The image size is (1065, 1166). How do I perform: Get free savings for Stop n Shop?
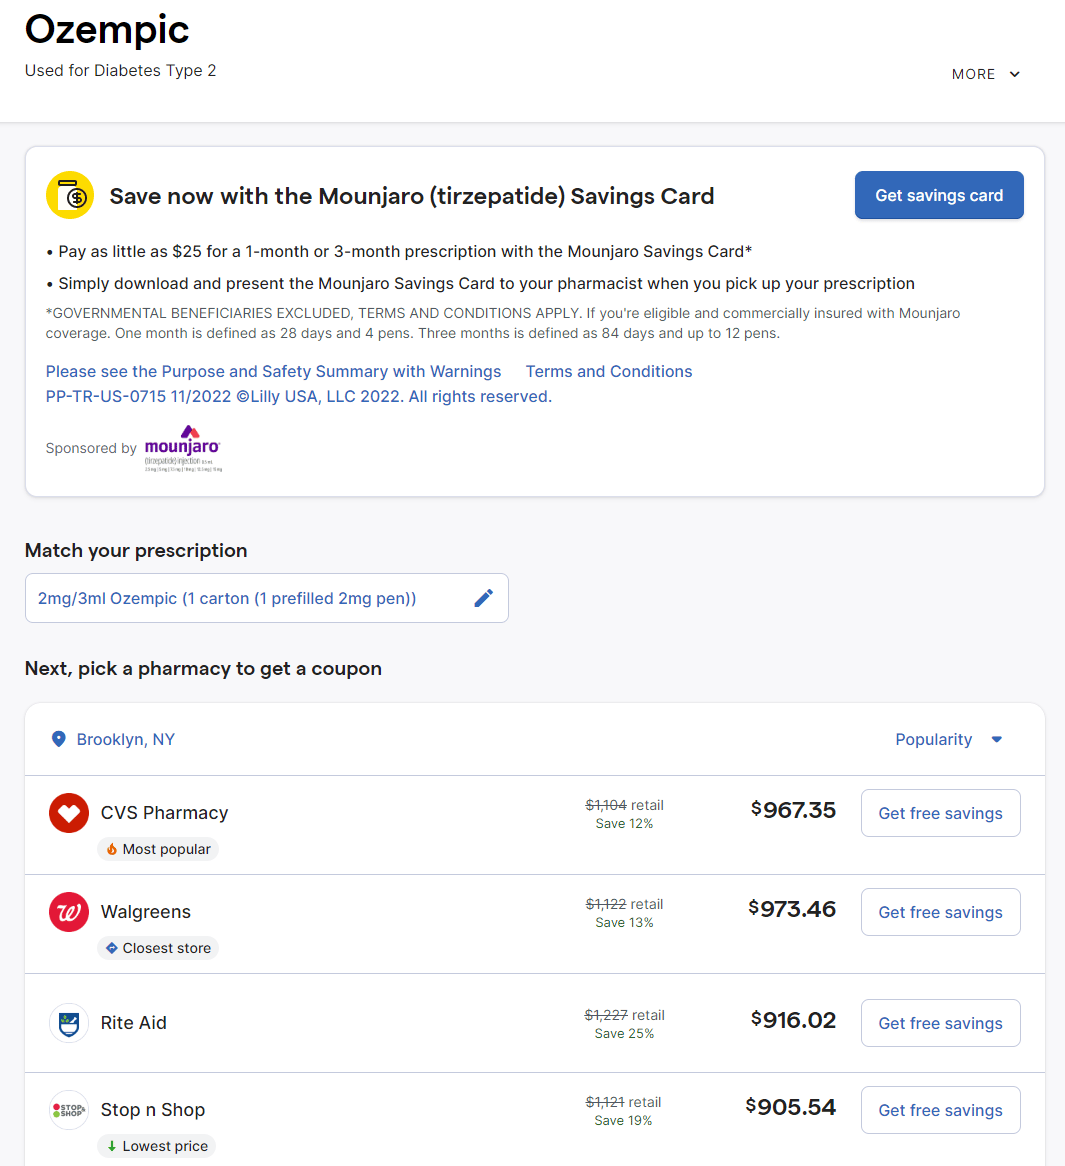click(940, 1110)
